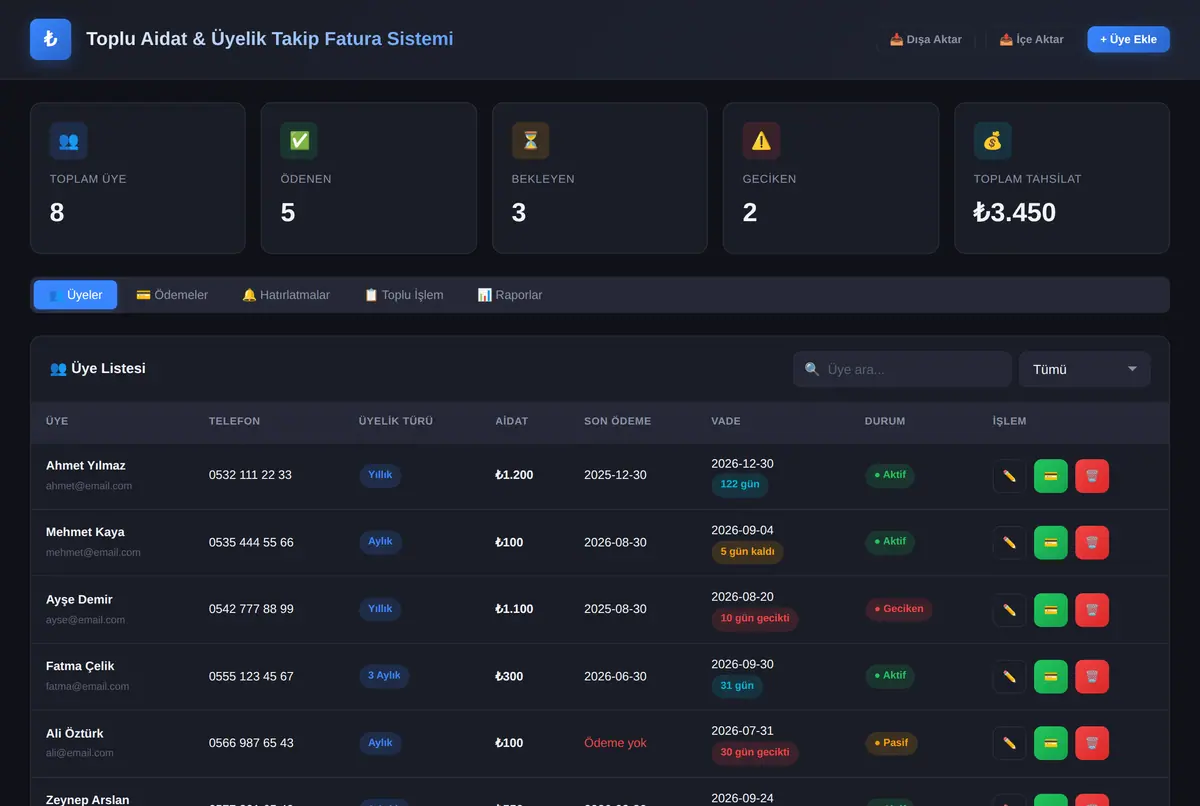Delete Ayşe Demir using the trash icon

pos(1092,610)
